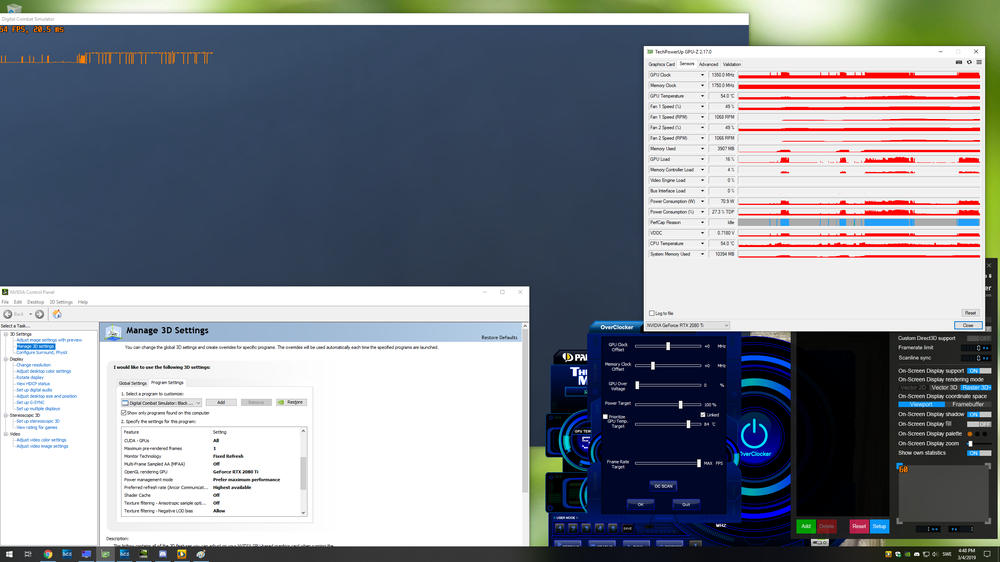The height and width of the screenshot is (562, 1000).
Task: Toggle Prioritize GPU Temp Target checkbox
Action: tap(605, 417)
